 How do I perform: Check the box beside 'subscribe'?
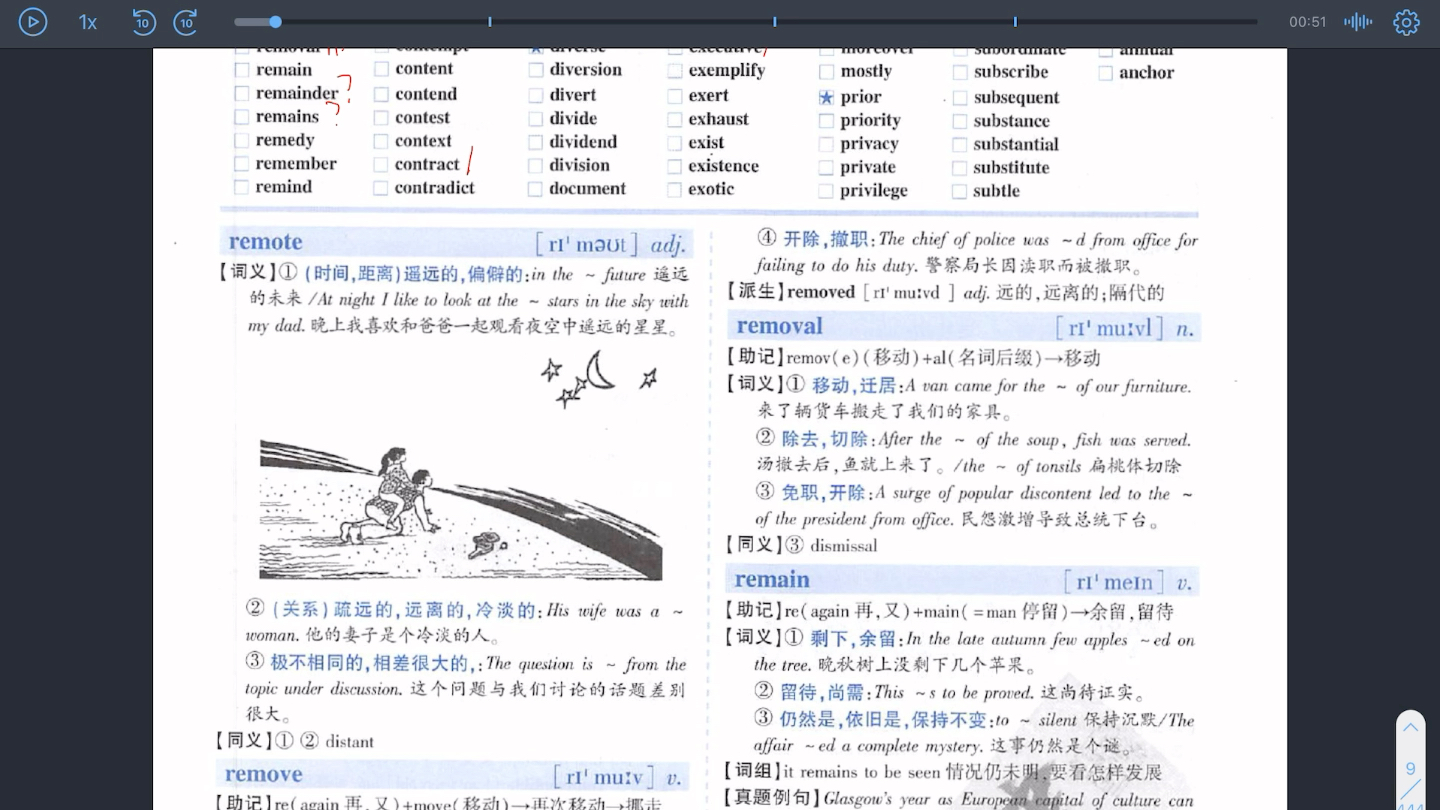pyautogui.click(x=960, y=72)
